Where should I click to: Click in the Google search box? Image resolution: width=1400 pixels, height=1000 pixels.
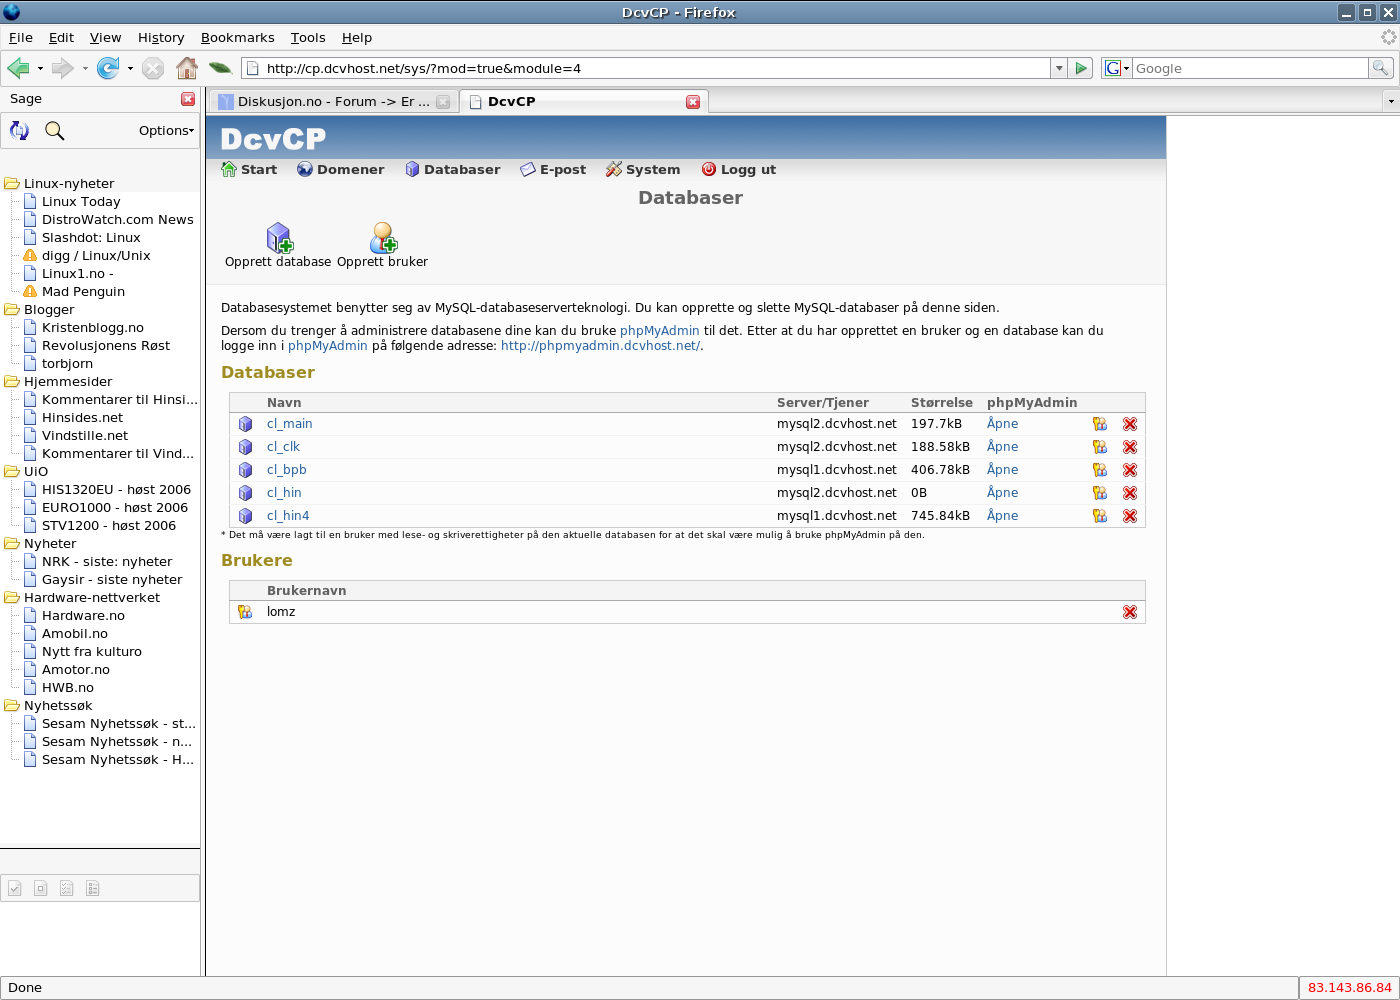(x=1250, y=68)
